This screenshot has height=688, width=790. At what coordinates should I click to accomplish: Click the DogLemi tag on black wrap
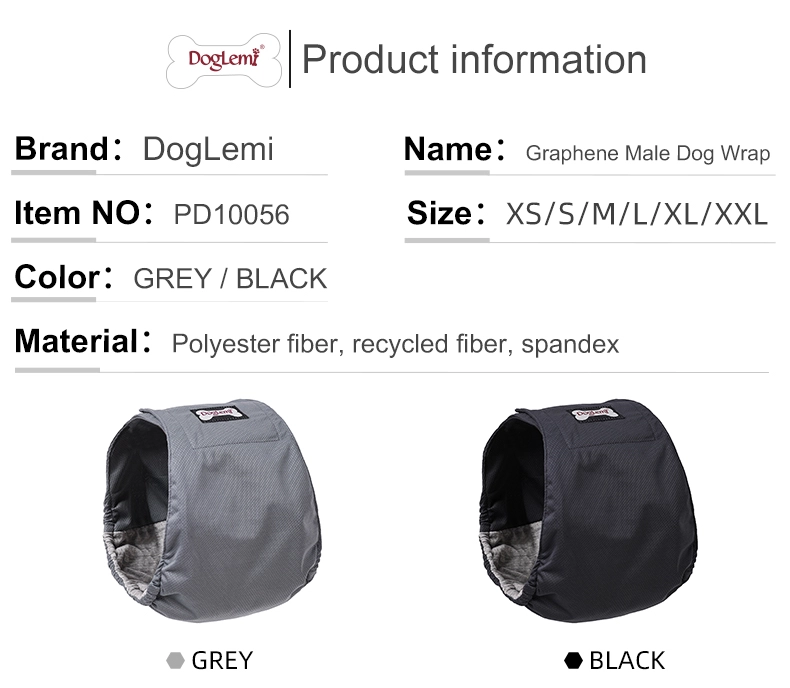(595, 413)
